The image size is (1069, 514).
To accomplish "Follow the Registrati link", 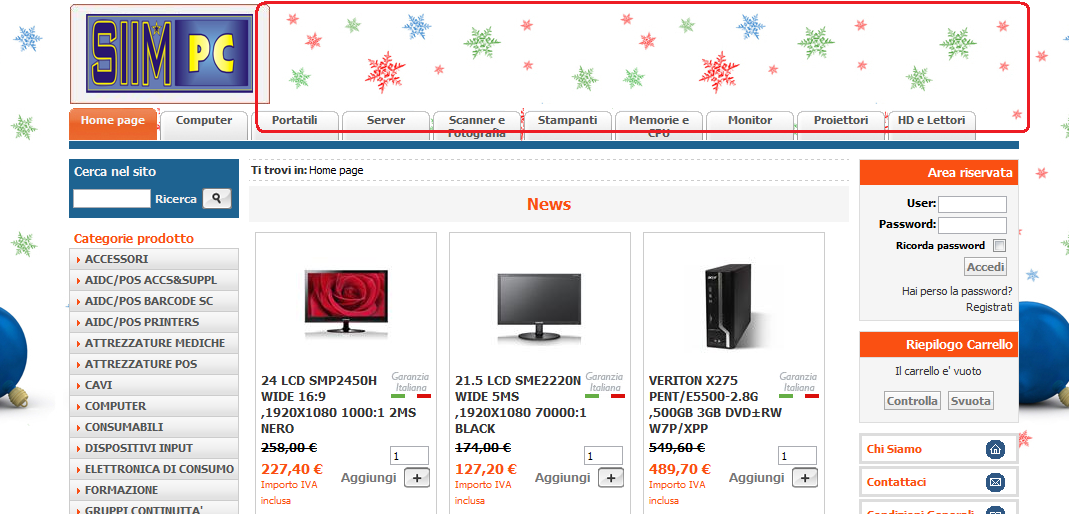I will click(989, 307).
